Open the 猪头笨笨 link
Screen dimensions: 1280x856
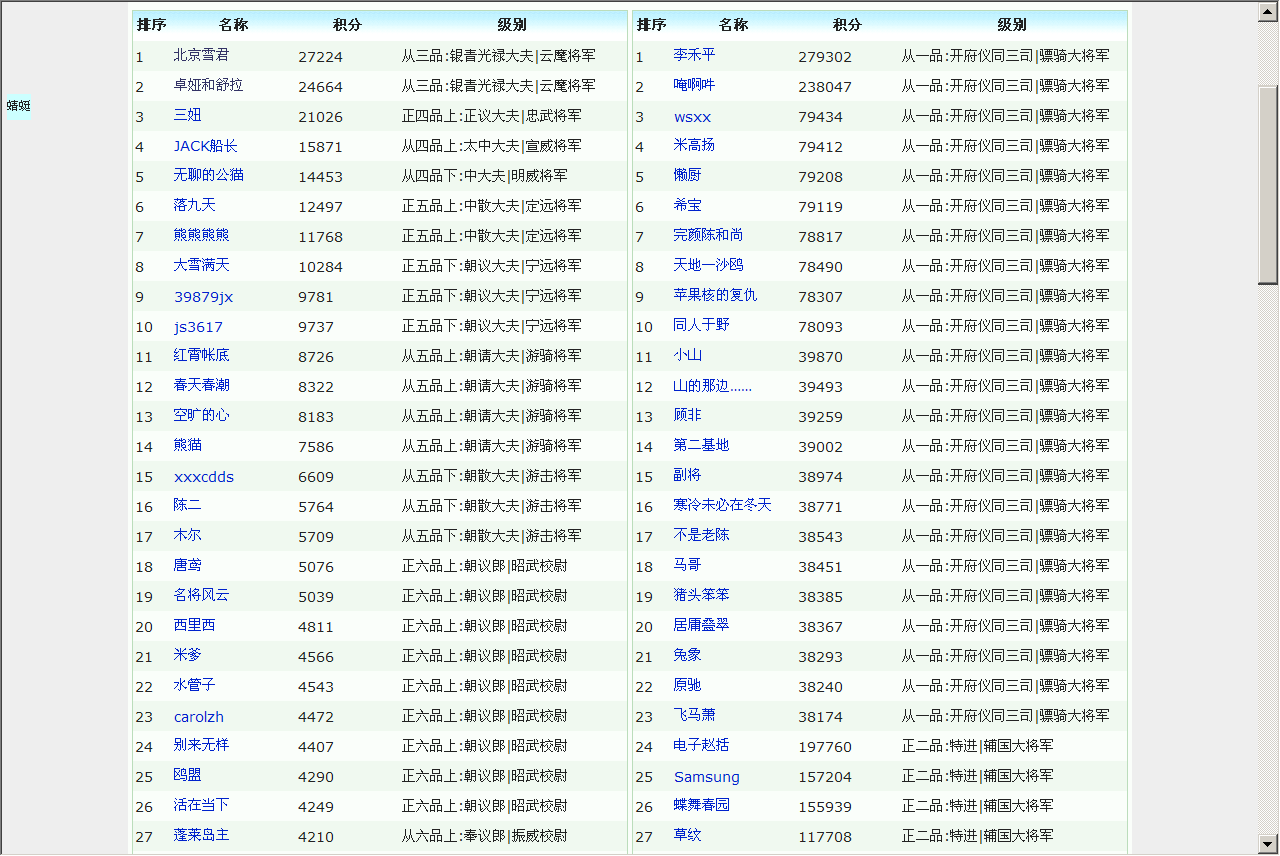click(x=702, y=595)
